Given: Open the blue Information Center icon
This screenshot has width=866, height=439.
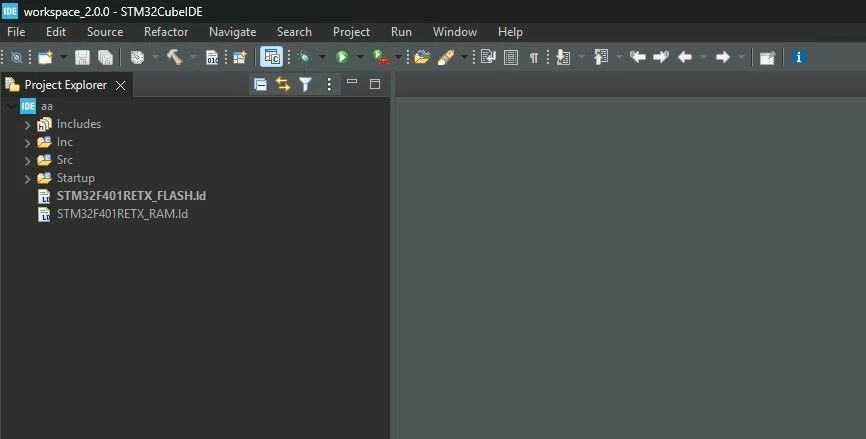Looking at the screenshot, I should coord(798,57).
